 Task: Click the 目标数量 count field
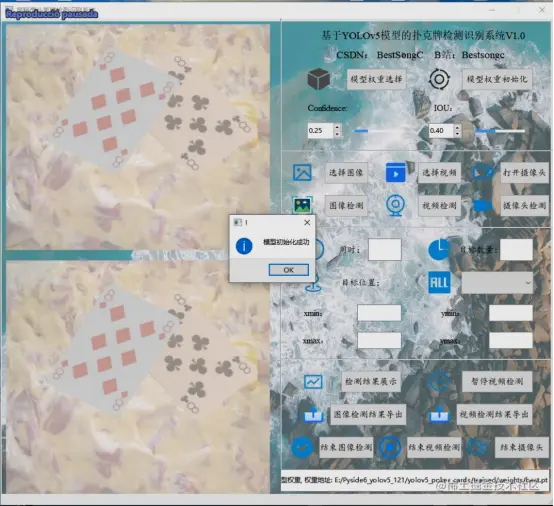(517, 249)
